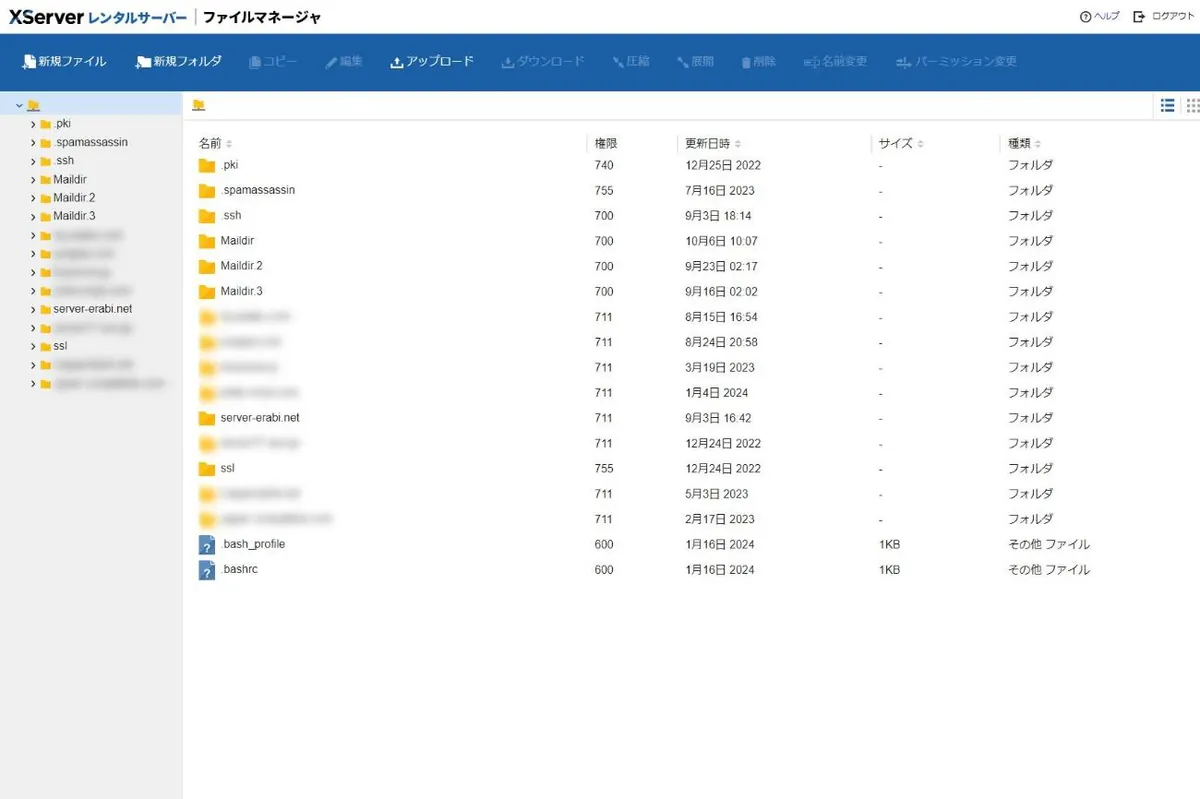Viewport: 1200px width, 799px height.
Task: Expand the ssl tree node
Action: [33, 347]
